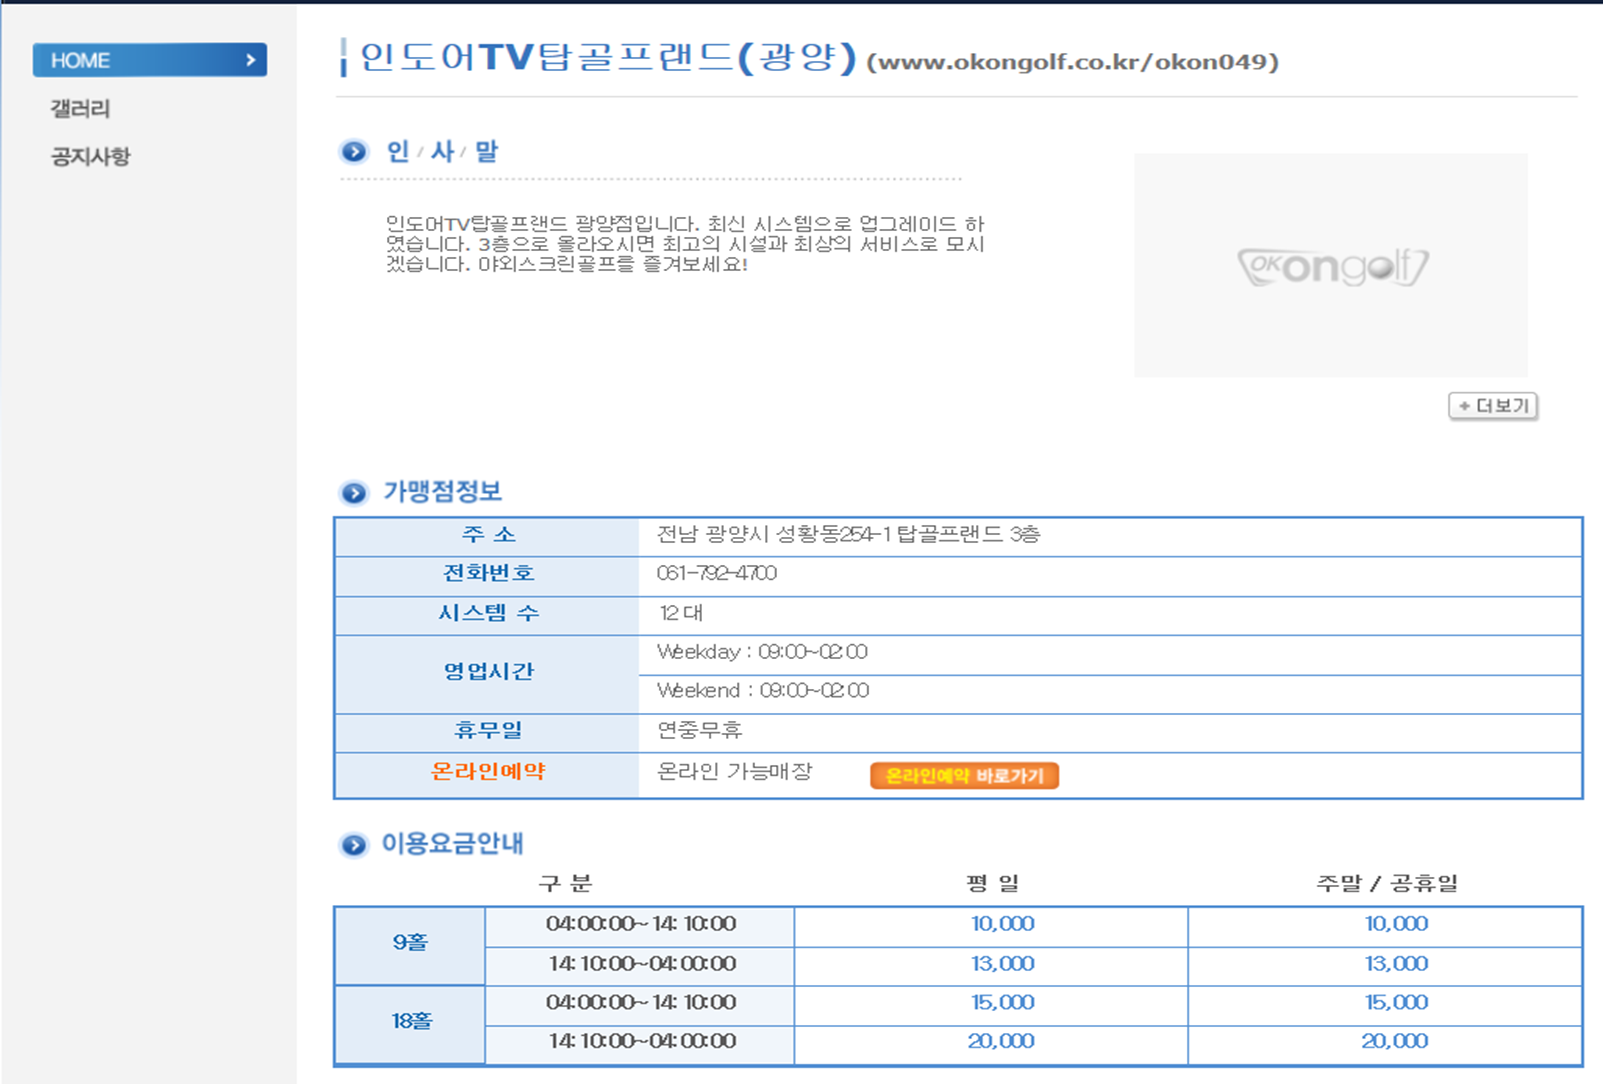Open the 공지사항 notice page
Viewport: 1603px width, 1084px height.
(91, 157)
